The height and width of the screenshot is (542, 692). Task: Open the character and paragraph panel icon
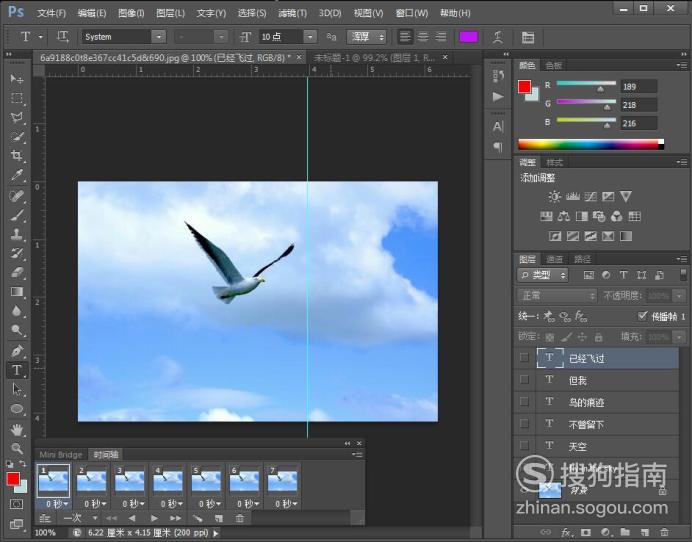(527, 38)
